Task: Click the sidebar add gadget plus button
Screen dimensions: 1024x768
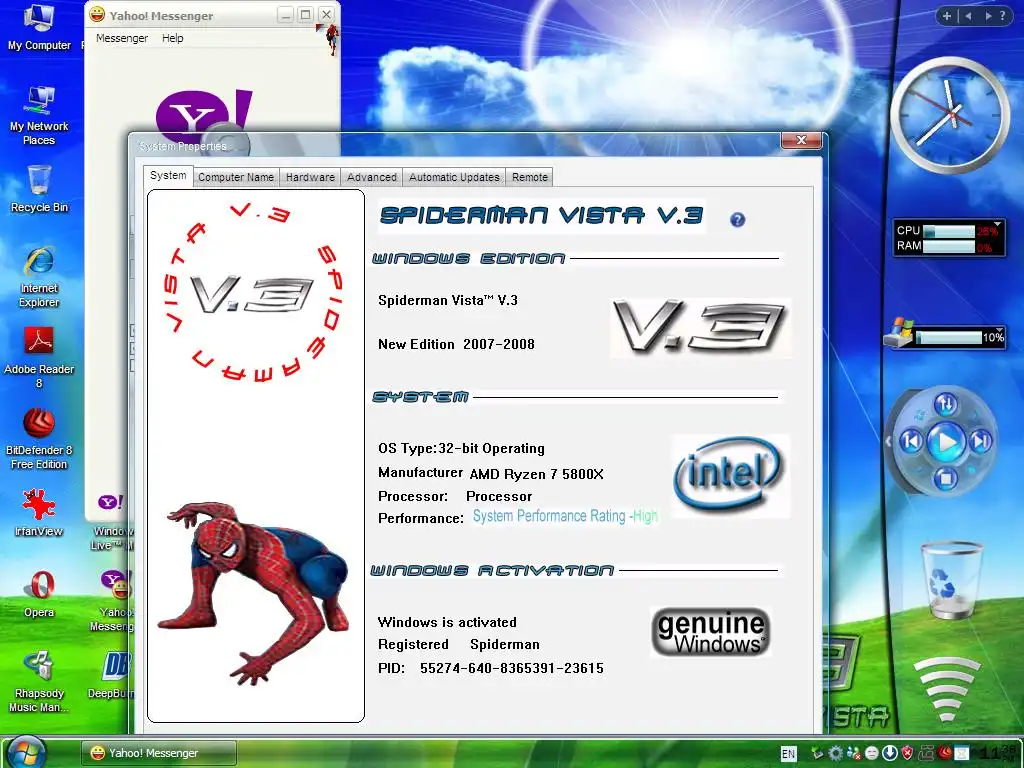Action: click(x=946, y=16)
